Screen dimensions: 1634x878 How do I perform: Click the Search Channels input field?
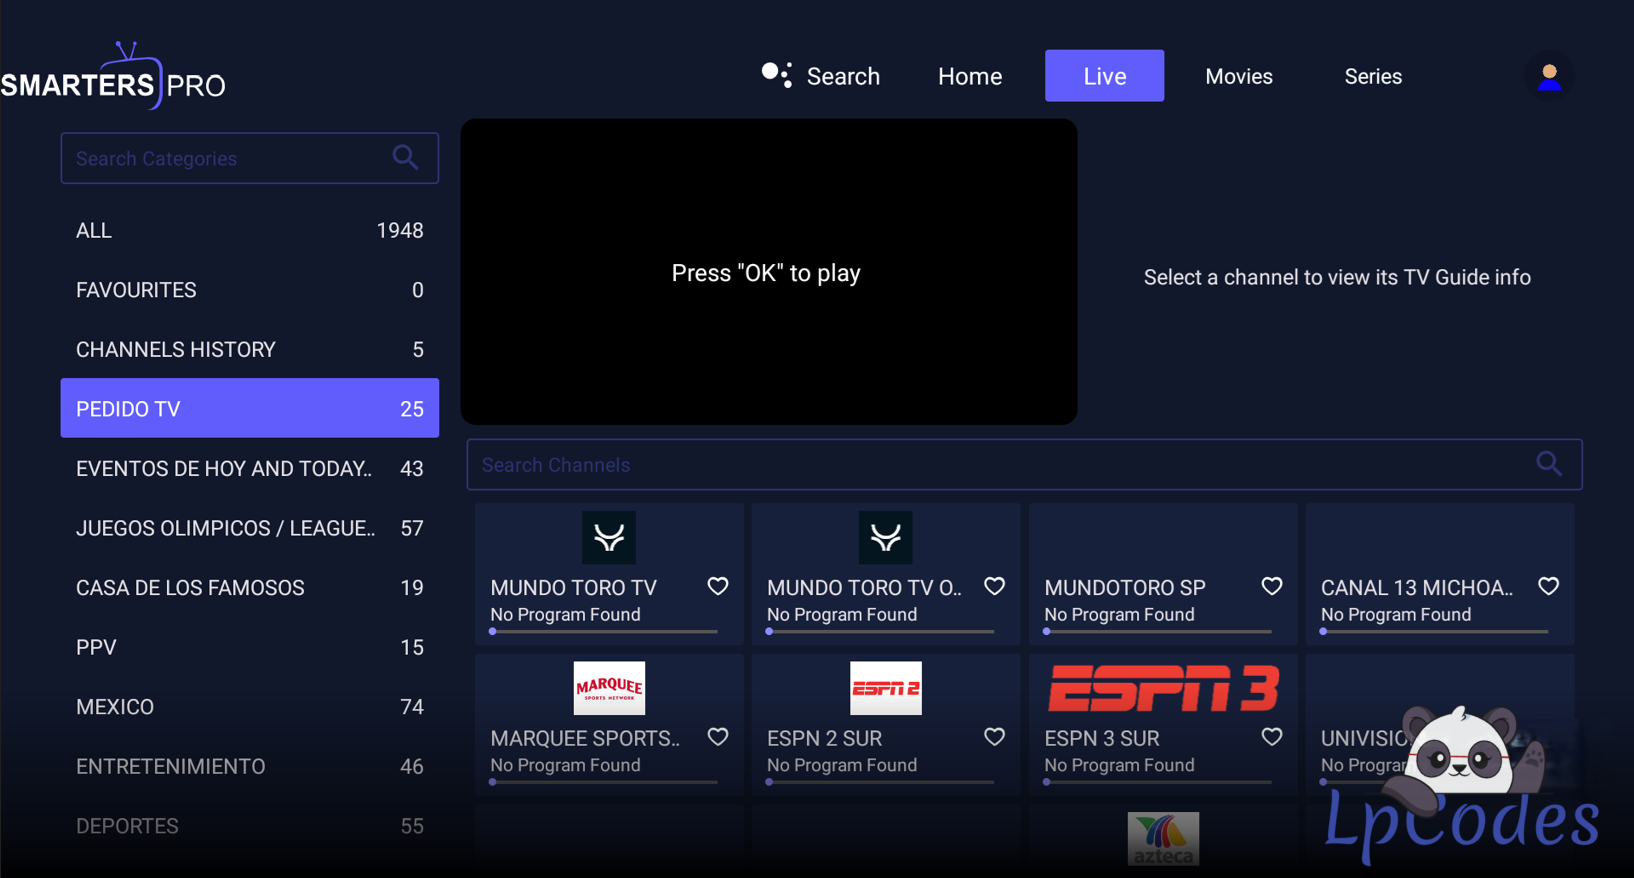coord(1000,465)
